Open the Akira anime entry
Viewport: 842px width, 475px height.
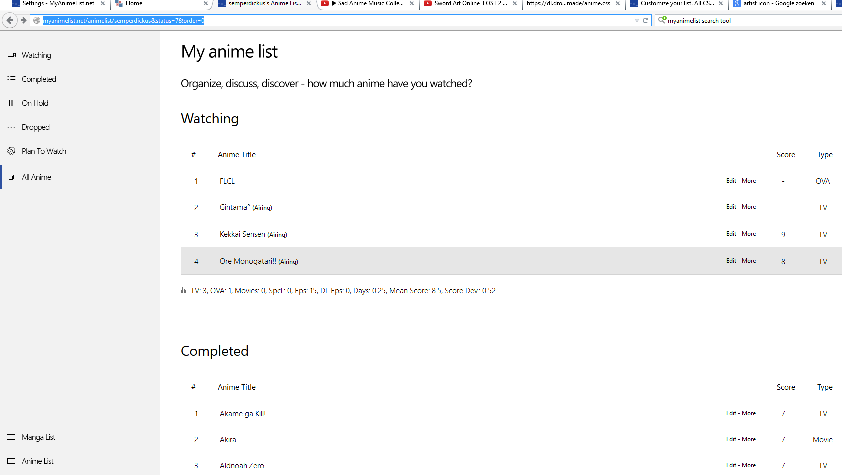(x=228, y=439)
